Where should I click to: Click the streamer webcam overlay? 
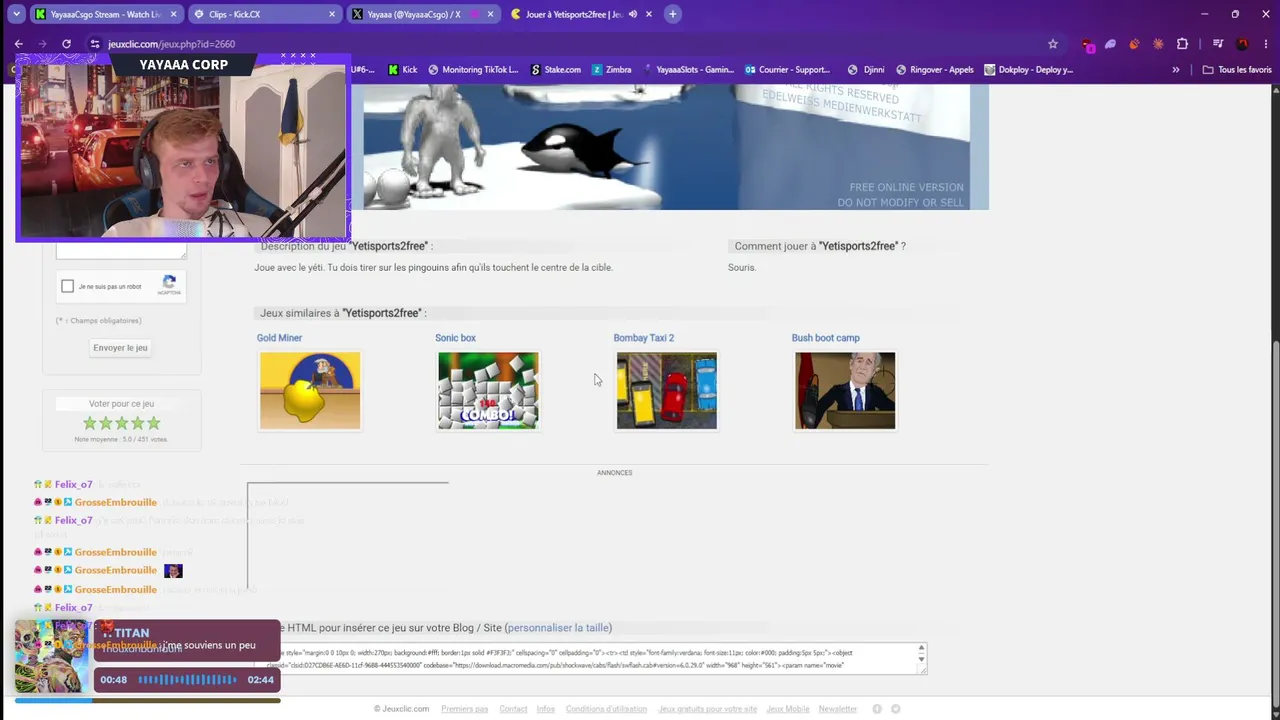(x=183, y=147)
